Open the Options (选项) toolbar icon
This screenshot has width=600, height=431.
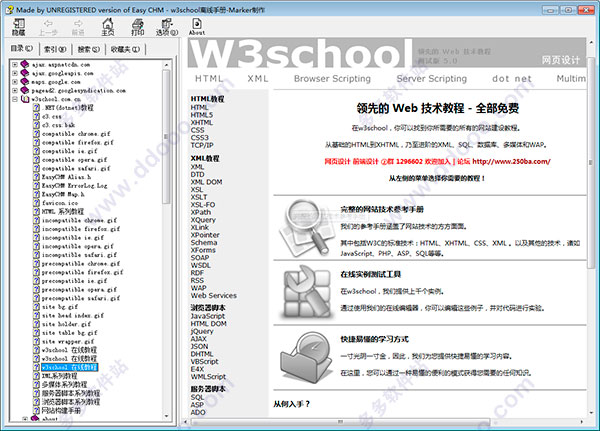(x=167, y=27)
